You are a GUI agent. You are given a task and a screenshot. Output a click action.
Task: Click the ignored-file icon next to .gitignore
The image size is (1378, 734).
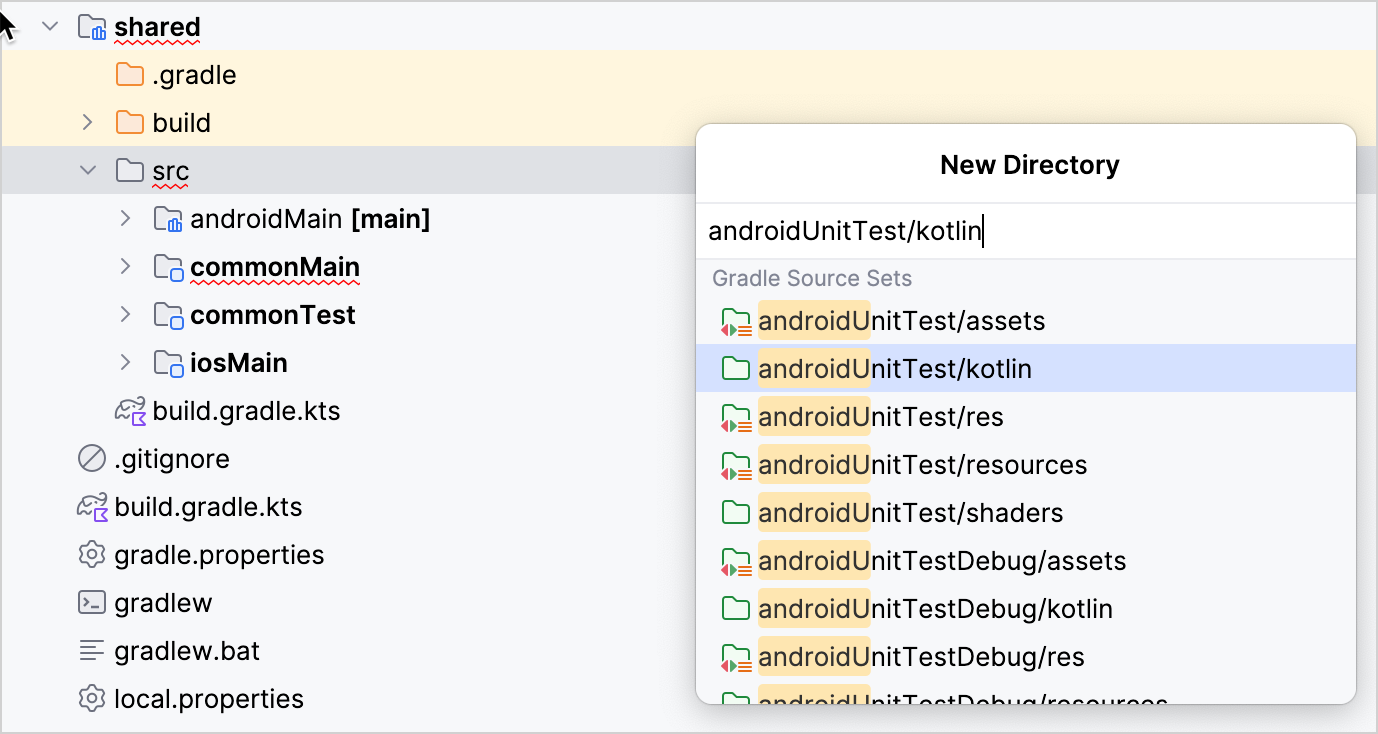point(90,458)
